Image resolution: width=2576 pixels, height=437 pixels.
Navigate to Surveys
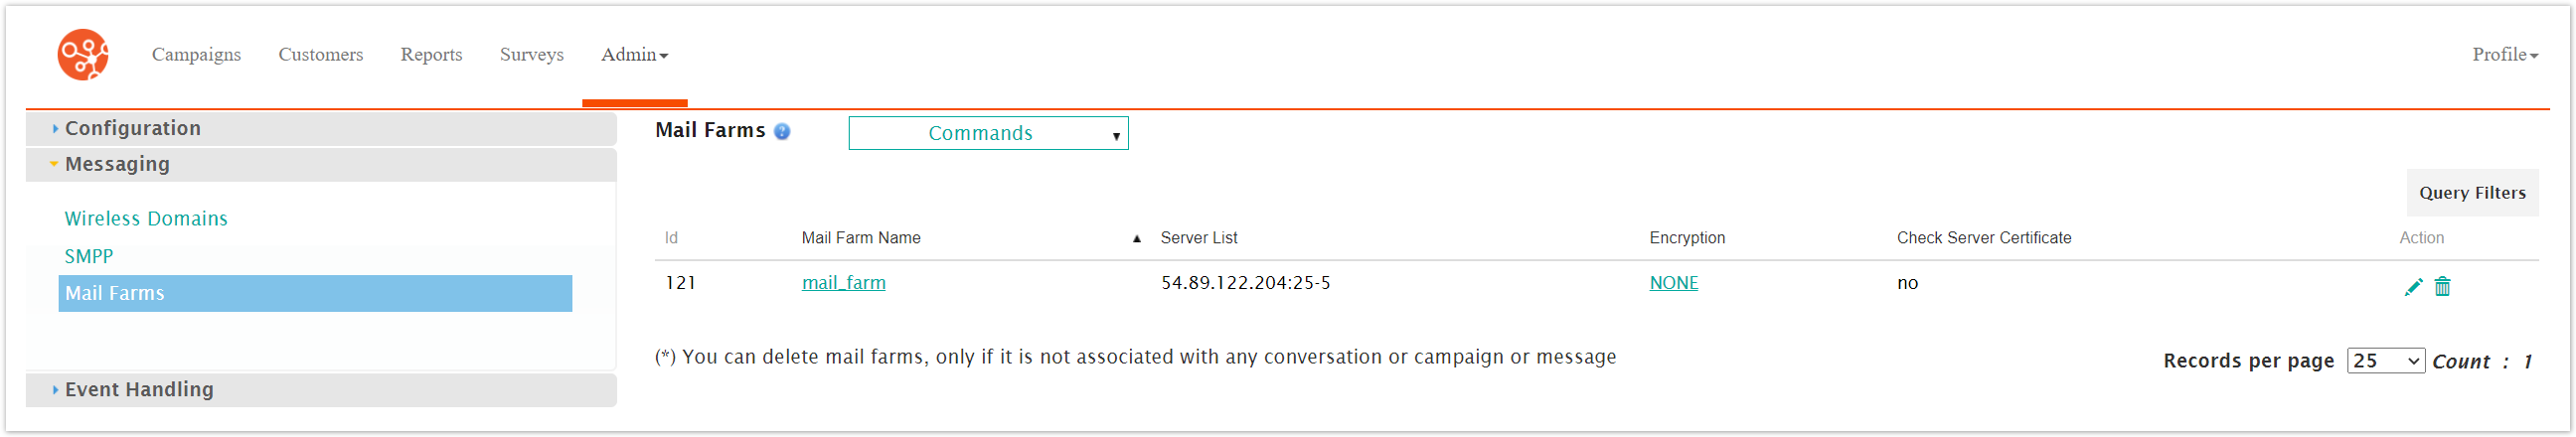click(531, 54)
